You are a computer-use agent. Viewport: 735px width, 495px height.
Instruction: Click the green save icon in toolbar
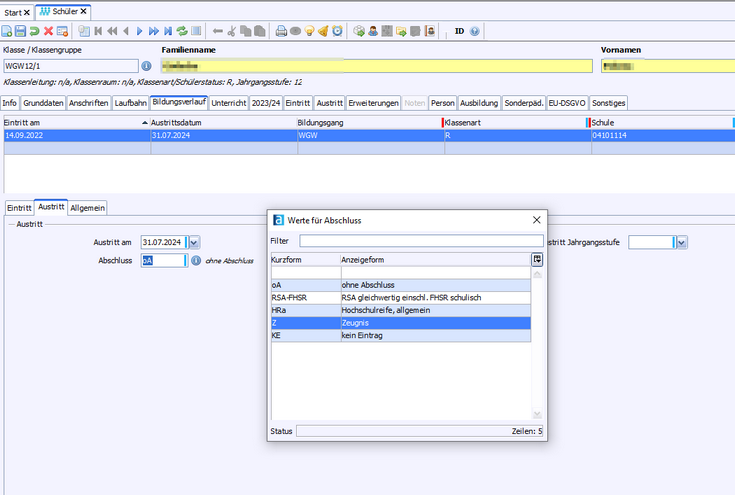[21, 31]
